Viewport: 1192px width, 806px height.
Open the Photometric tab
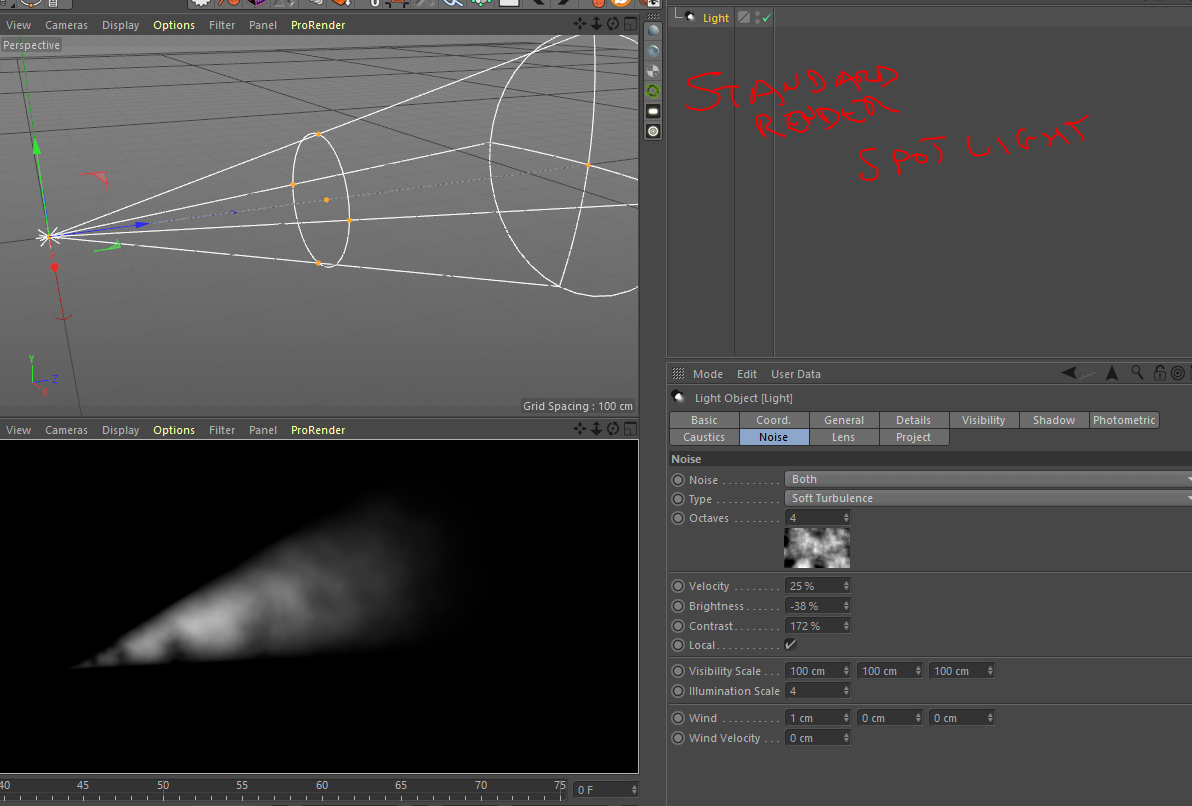click(x=1124, y=420)
